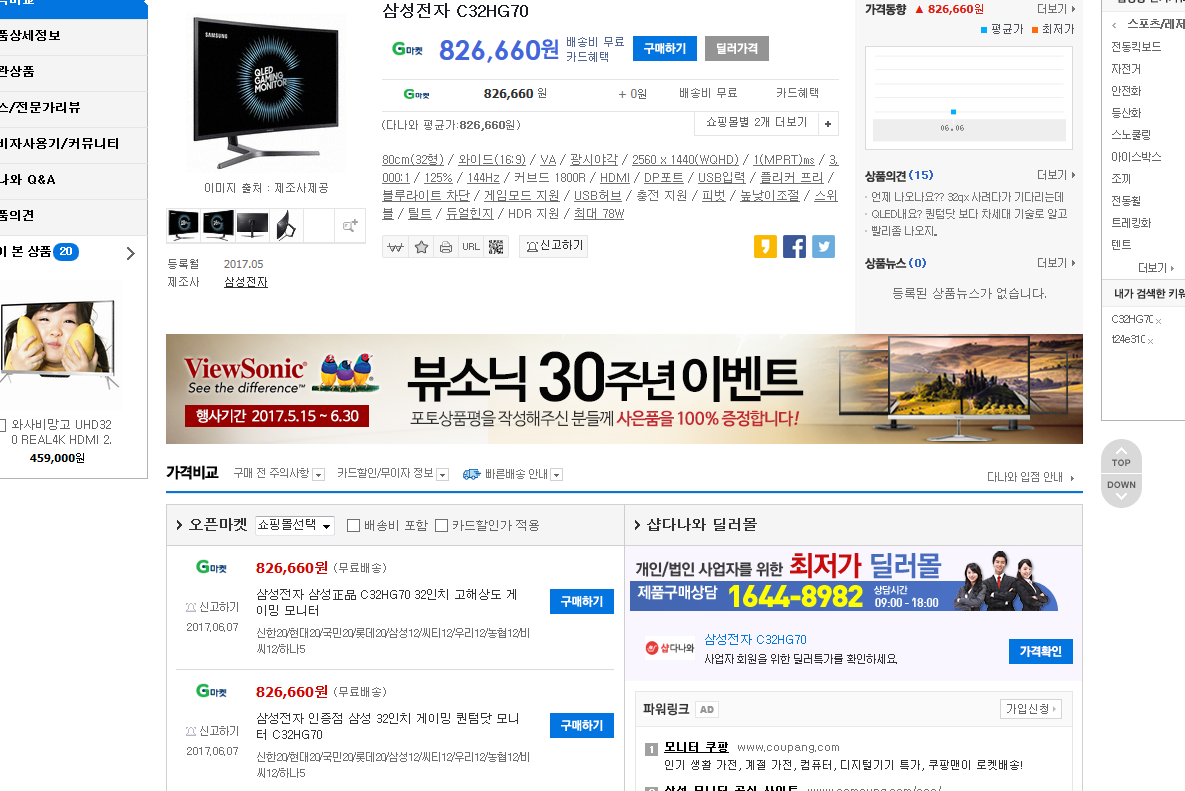Click the gray 딜러가격 button
Screen dimensions: 1185x791
coord(736,48)
